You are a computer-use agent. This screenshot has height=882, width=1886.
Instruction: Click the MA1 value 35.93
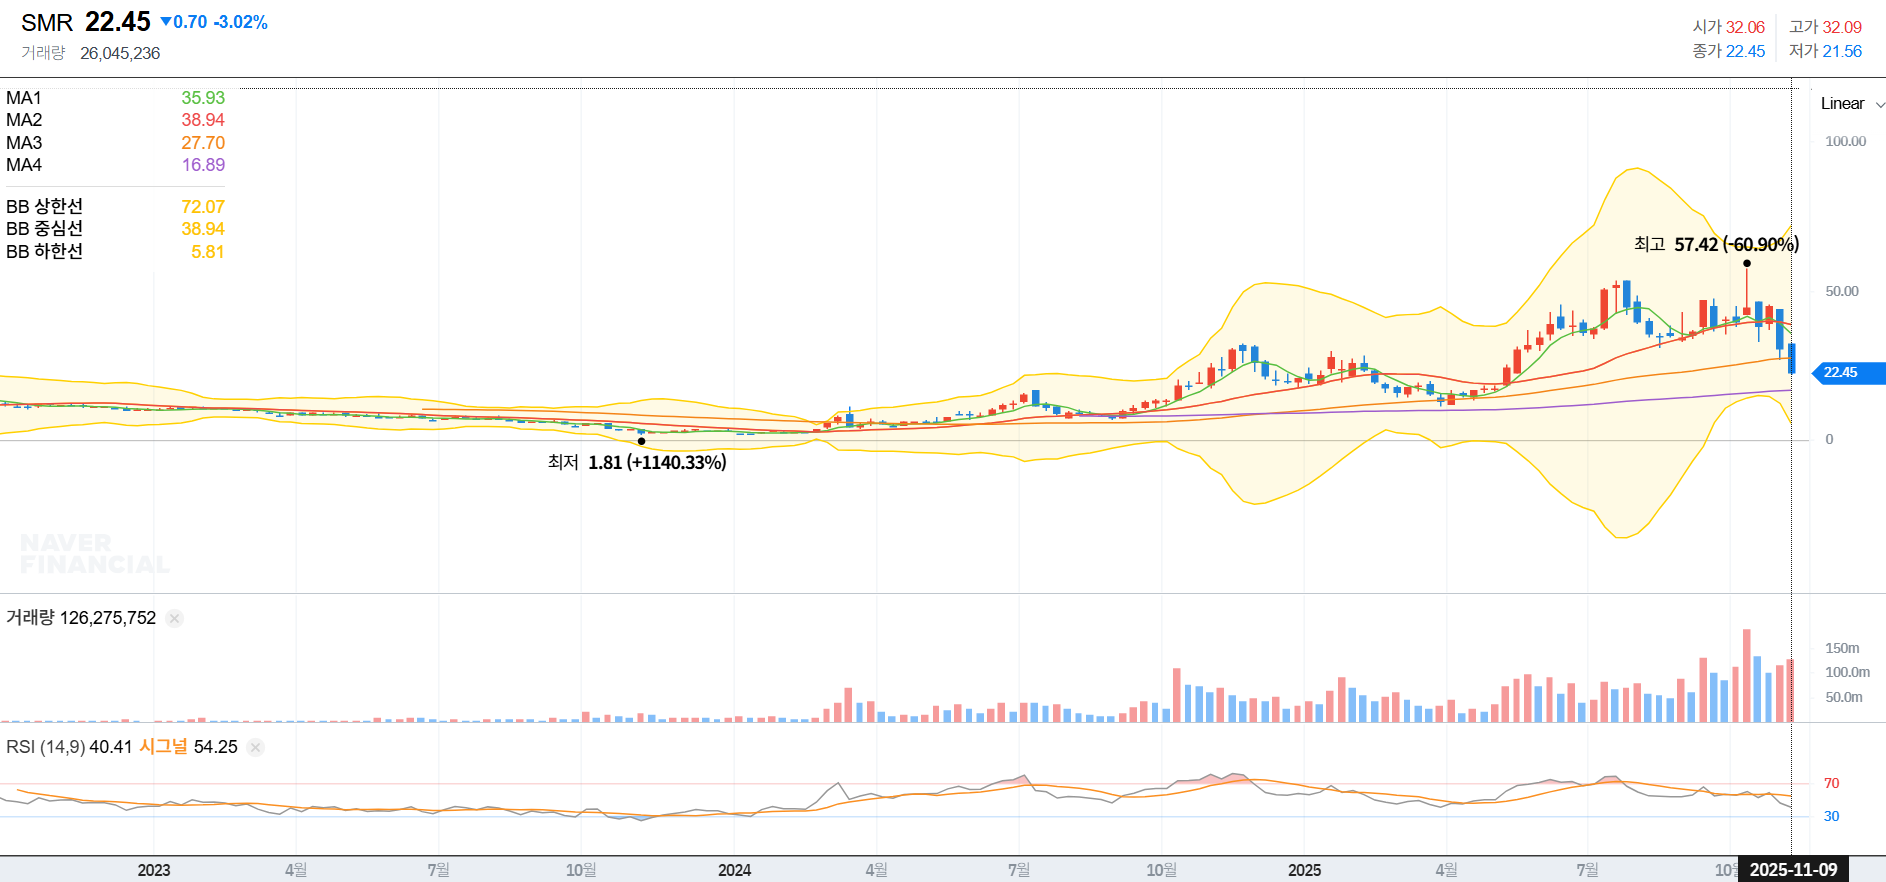pyautogui.click(x=203, y=98)
